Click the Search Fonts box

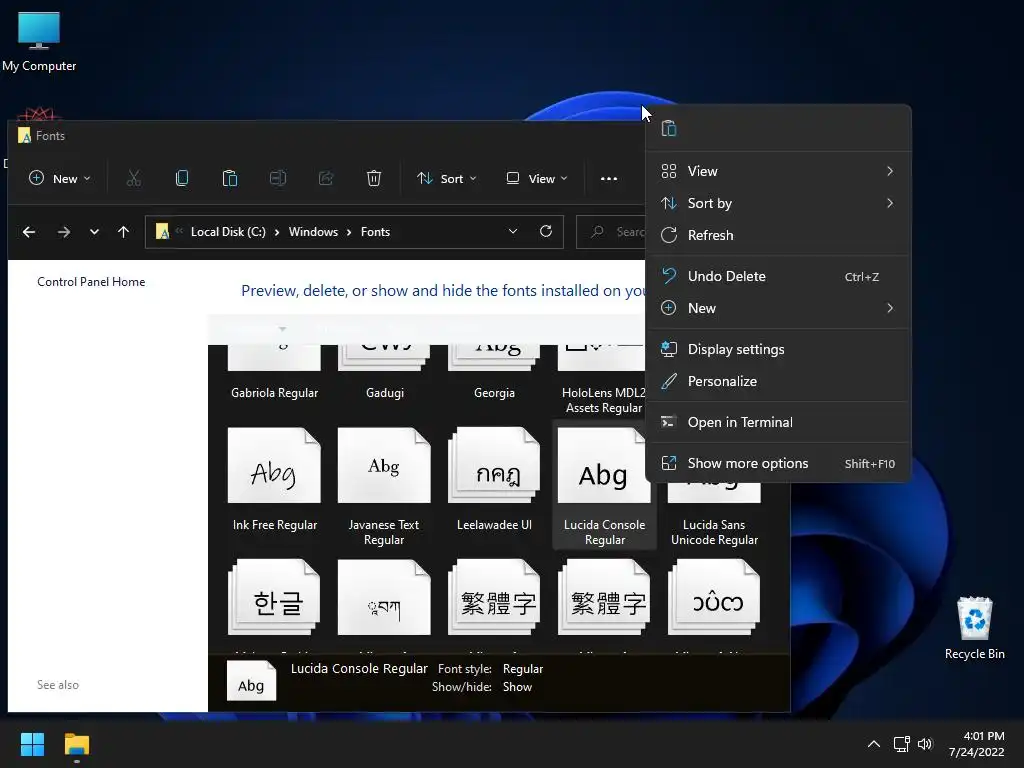point(611,232)
